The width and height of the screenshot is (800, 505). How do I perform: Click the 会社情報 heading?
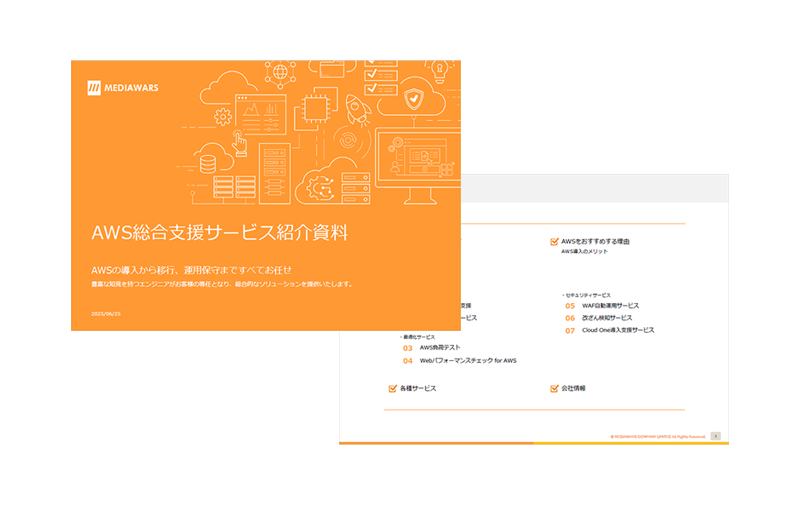(573, 388)
